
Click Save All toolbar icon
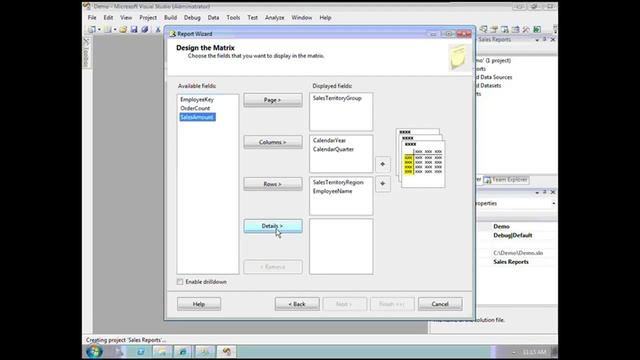point(144,29)
